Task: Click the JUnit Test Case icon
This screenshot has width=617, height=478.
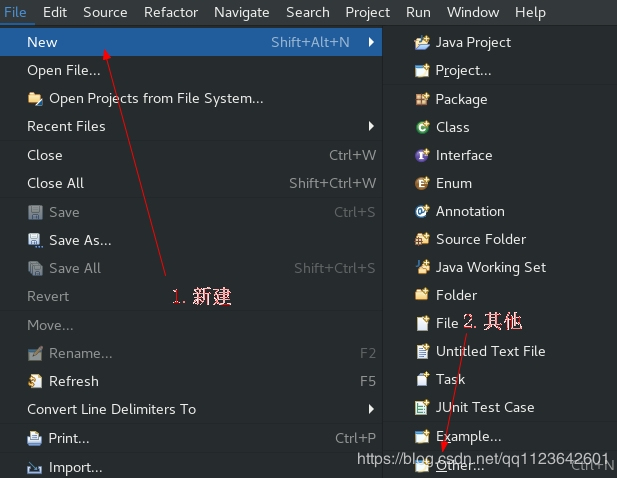Action: click(x=422, y=407)
